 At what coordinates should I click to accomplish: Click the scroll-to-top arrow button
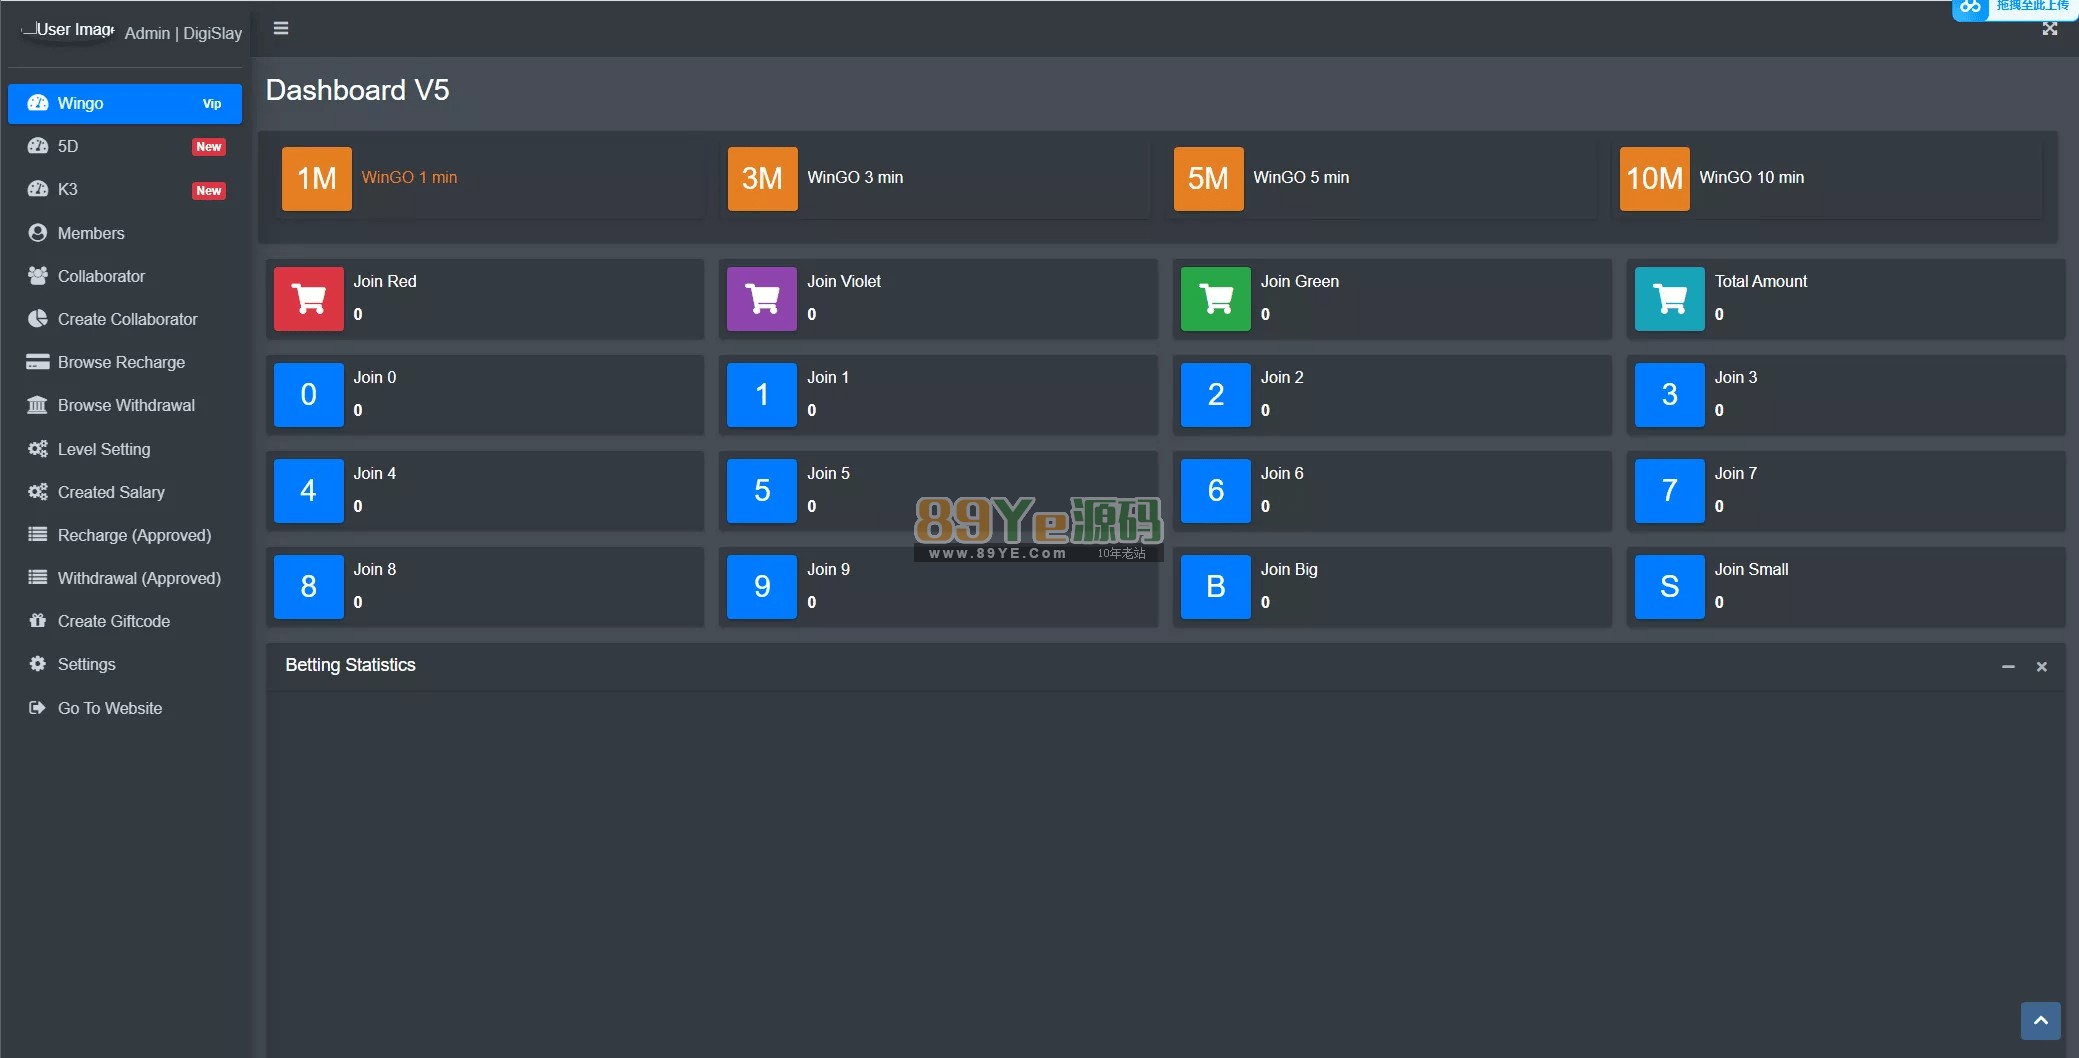2040,1021
